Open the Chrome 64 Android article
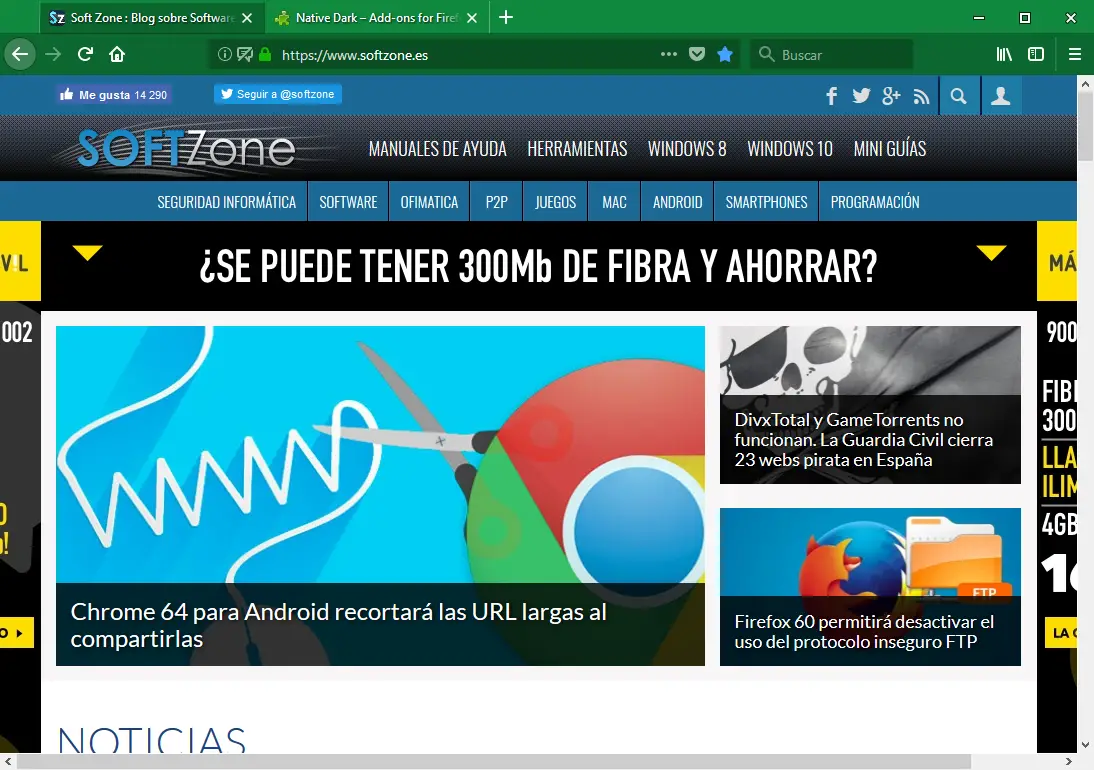The width and height of the screenshot is (1094, 770). (x=338, y=625)
